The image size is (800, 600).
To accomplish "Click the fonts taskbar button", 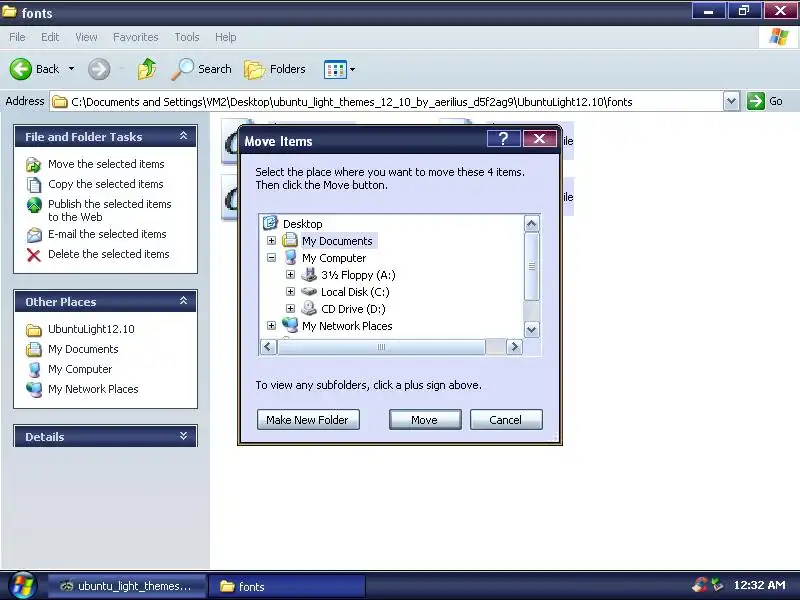I will (x=287, y=586).
